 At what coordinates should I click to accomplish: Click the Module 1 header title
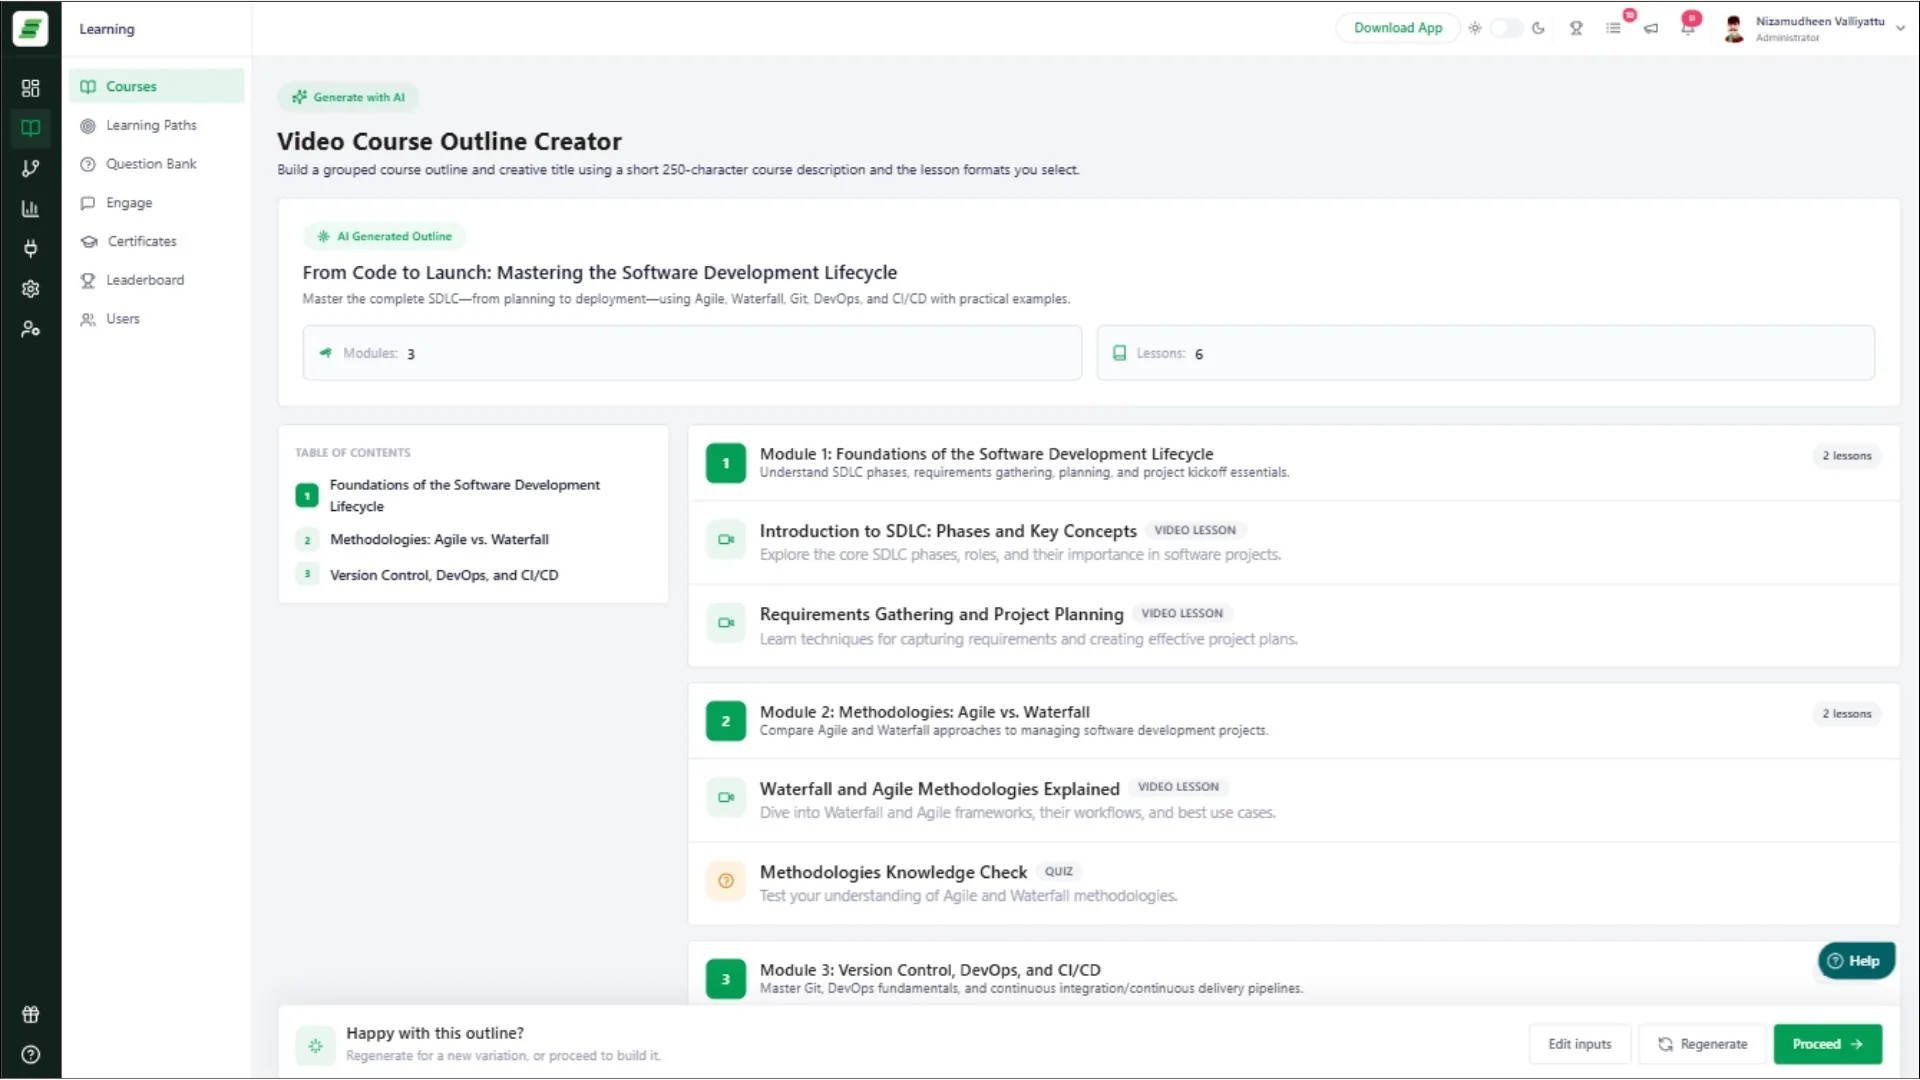(x=986, y=454)
